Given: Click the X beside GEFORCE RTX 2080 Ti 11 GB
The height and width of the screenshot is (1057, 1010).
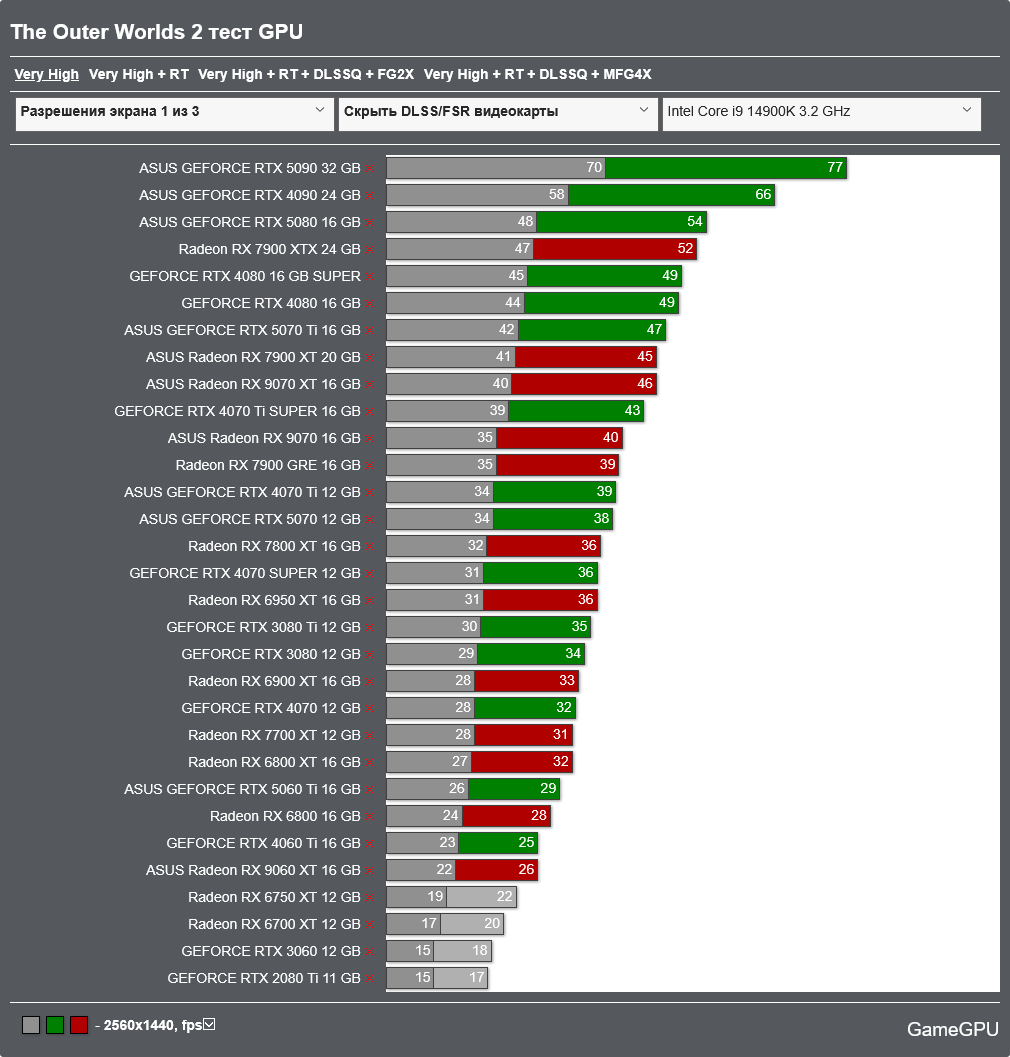Looking at the screenshot, I should (x=369, y=978).
